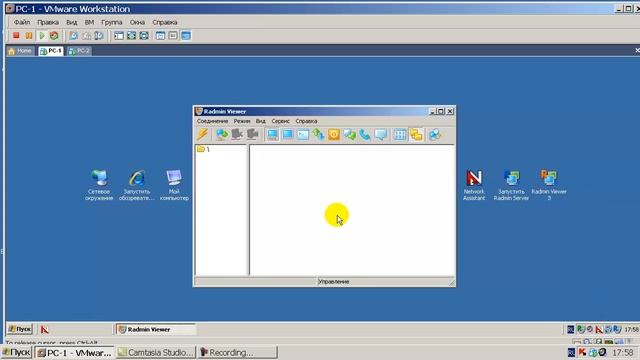640x360 pixels.
Task: Select the Мой компьютер desktop icon
Action: [174, 185]
